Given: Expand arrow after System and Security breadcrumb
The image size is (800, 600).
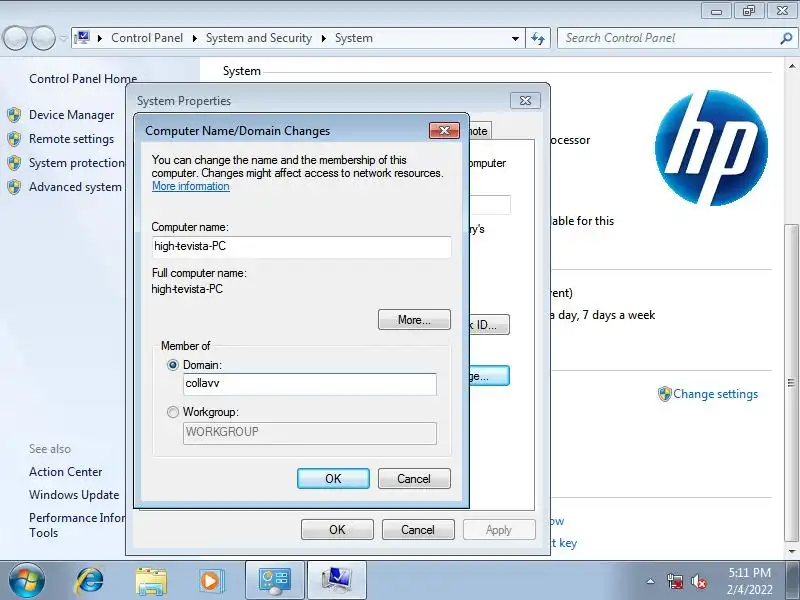Looking at the screenshot, I should (323, 38).
